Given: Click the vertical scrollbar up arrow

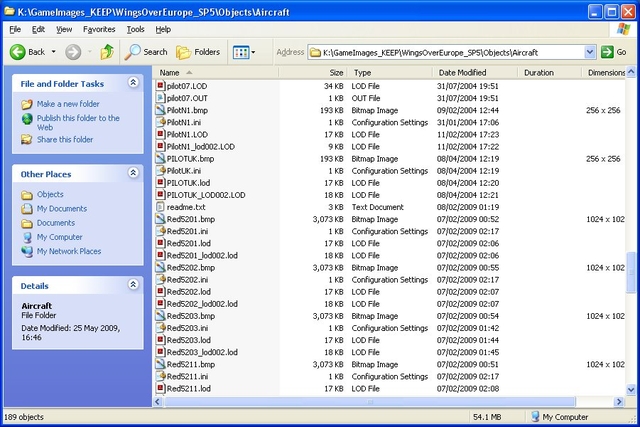Looking at the screenshot, I should point(631,72).
